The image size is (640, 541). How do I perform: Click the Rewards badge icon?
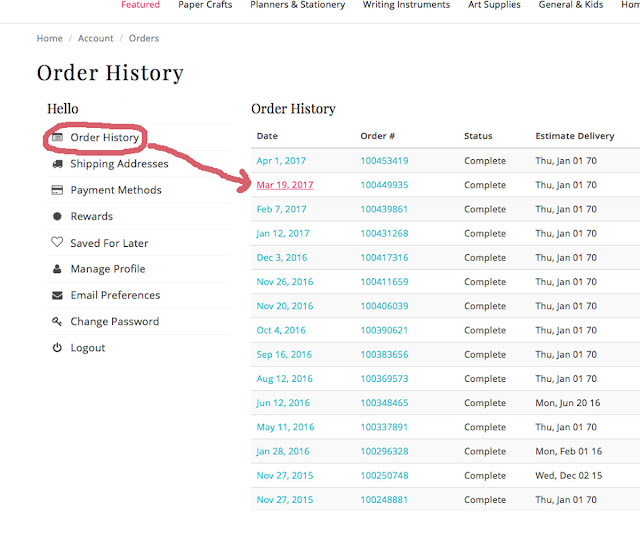tap(57, 216)
